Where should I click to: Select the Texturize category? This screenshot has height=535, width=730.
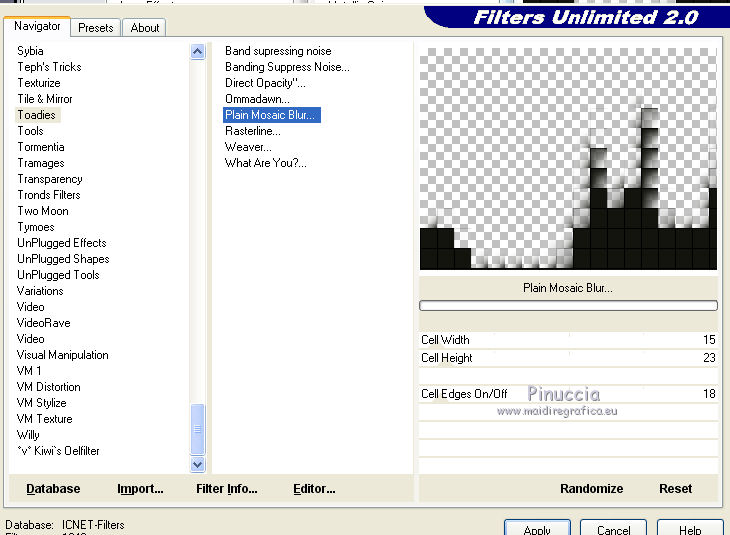coord(39,83)
